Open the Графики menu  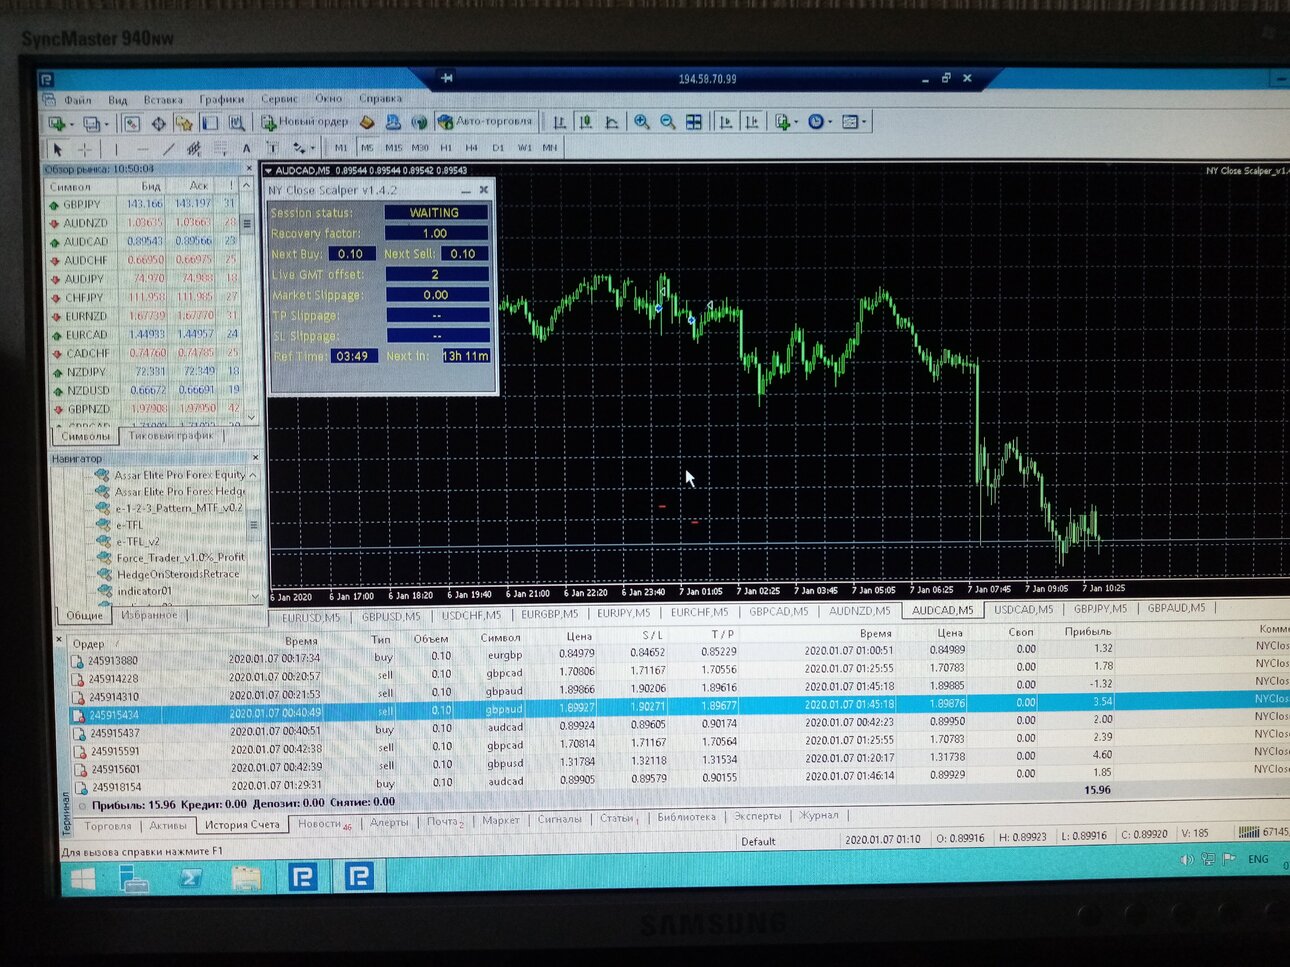coord(221,99)
